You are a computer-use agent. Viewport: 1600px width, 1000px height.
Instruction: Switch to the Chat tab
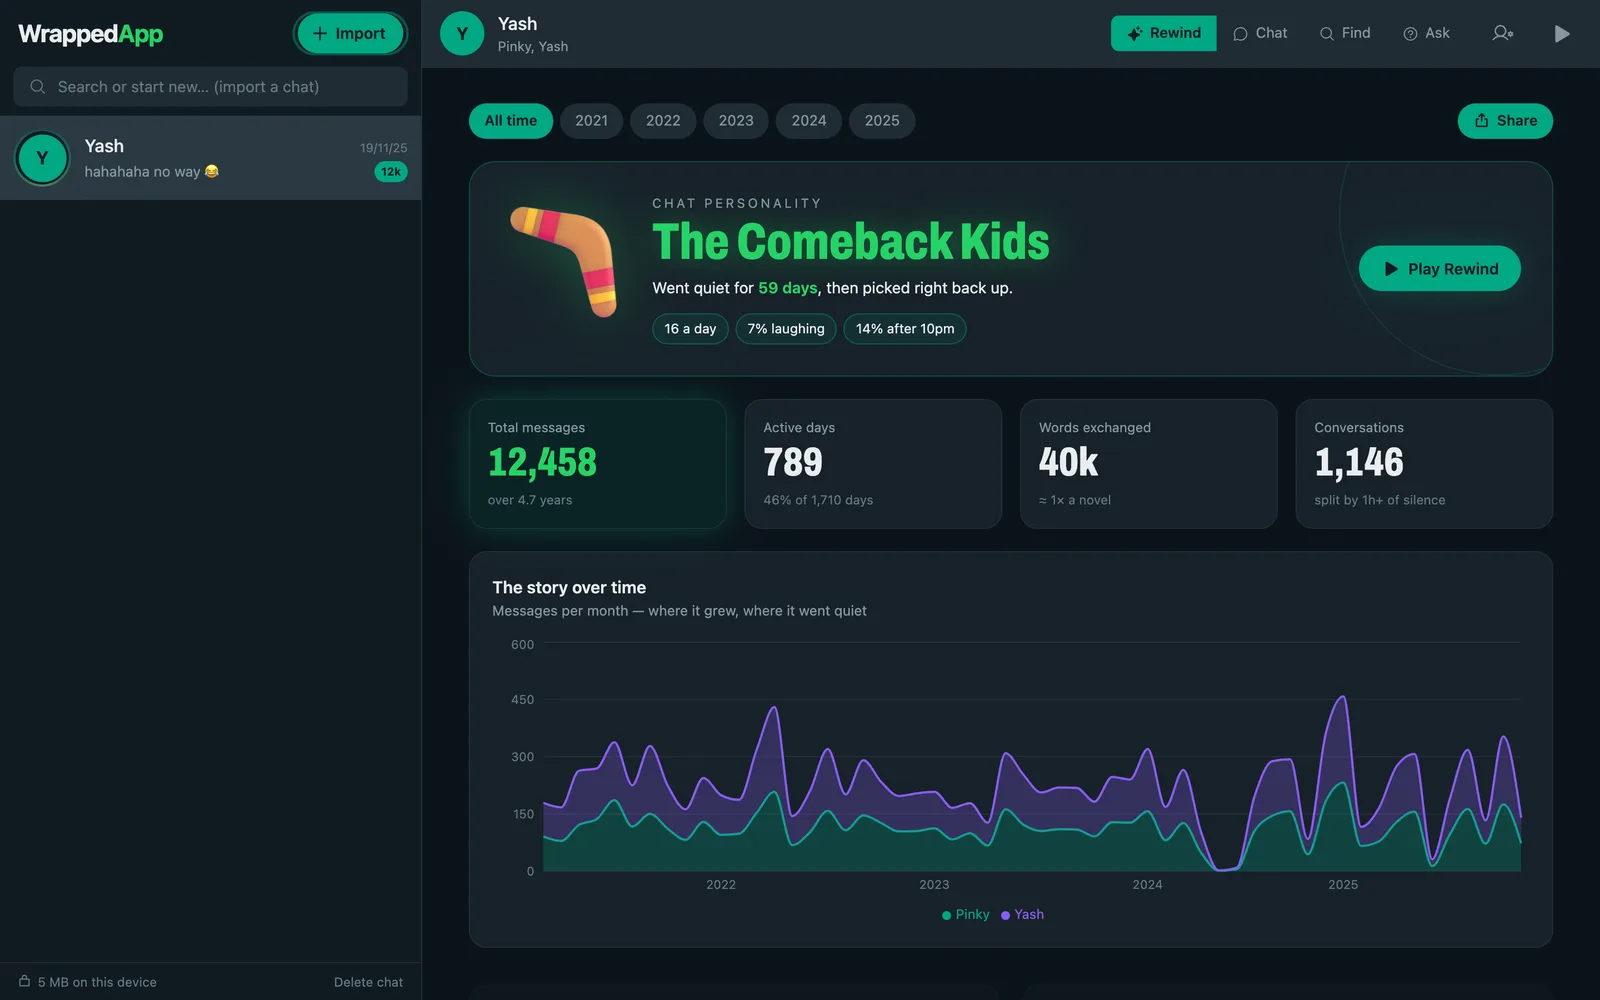1260,33
